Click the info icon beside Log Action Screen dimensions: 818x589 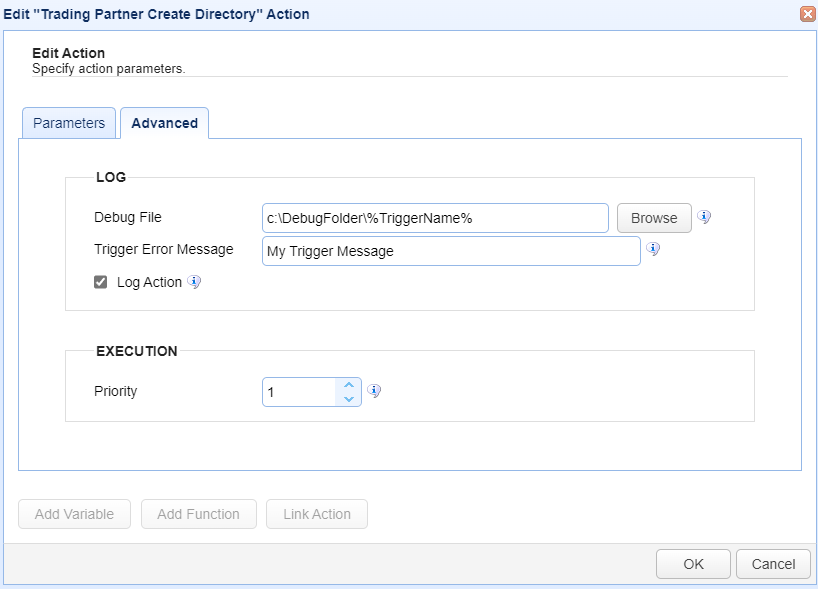point(194,282)
